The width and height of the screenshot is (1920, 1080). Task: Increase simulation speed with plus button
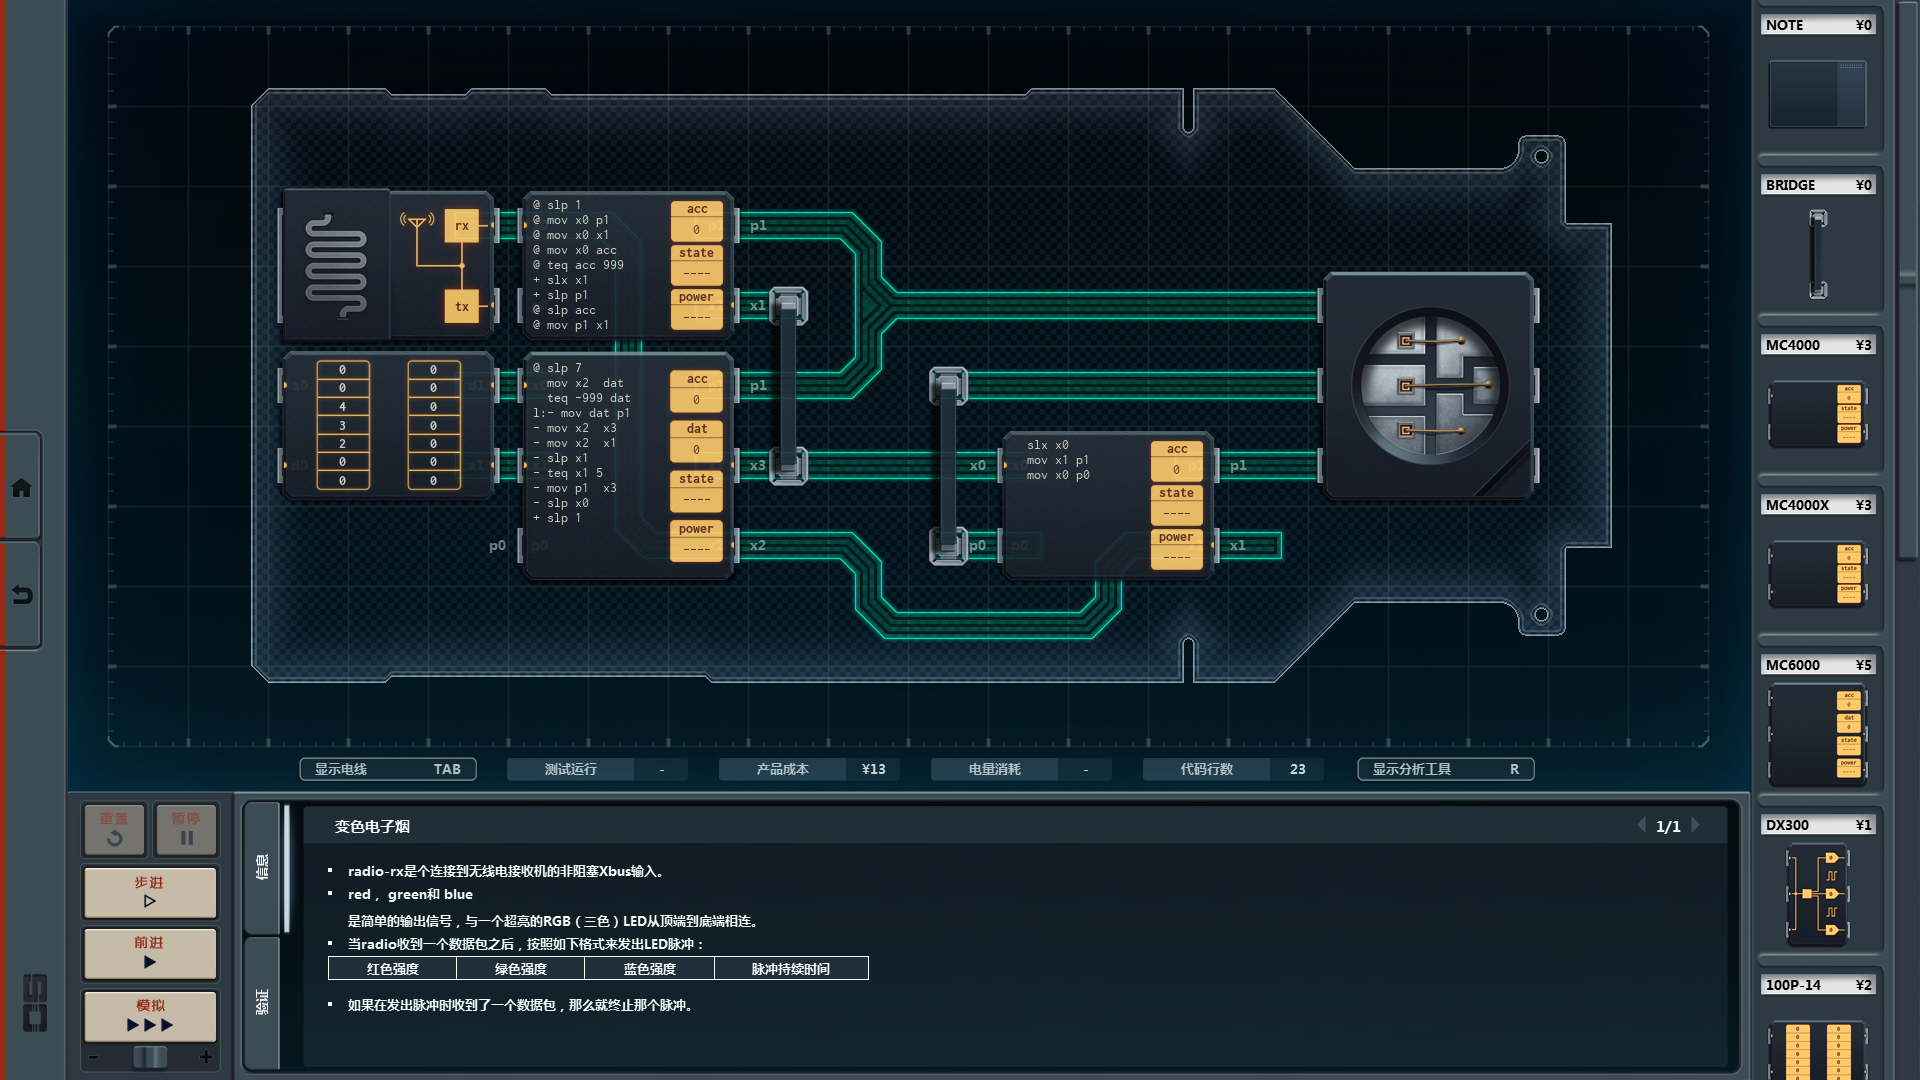point(206,1057)
